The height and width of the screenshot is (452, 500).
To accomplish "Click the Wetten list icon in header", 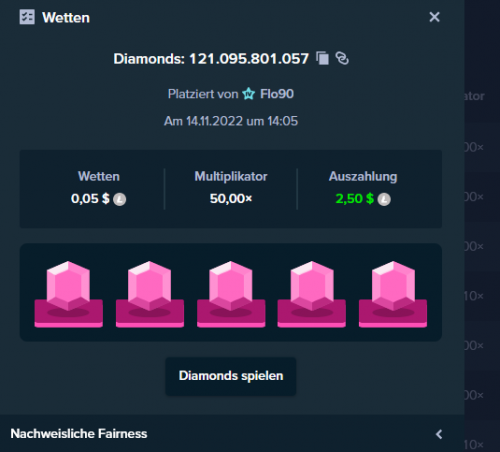I will pos(27,17).
